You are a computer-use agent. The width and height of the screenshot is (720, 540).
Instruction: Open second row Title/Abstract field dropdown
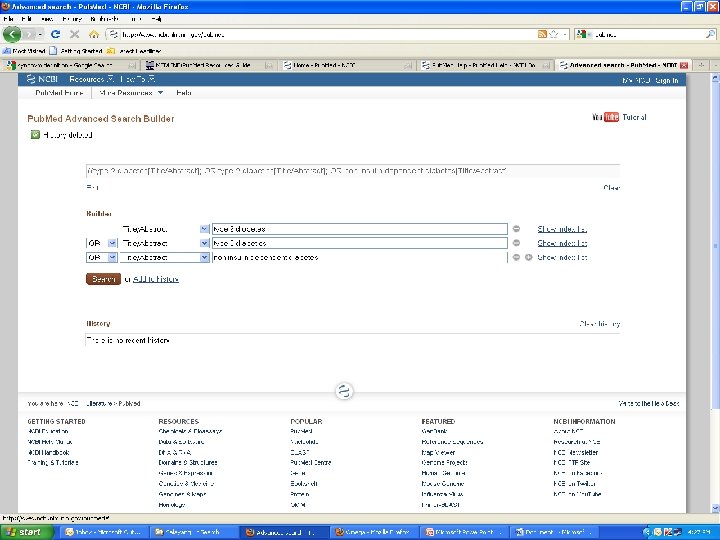click(204, 243)
